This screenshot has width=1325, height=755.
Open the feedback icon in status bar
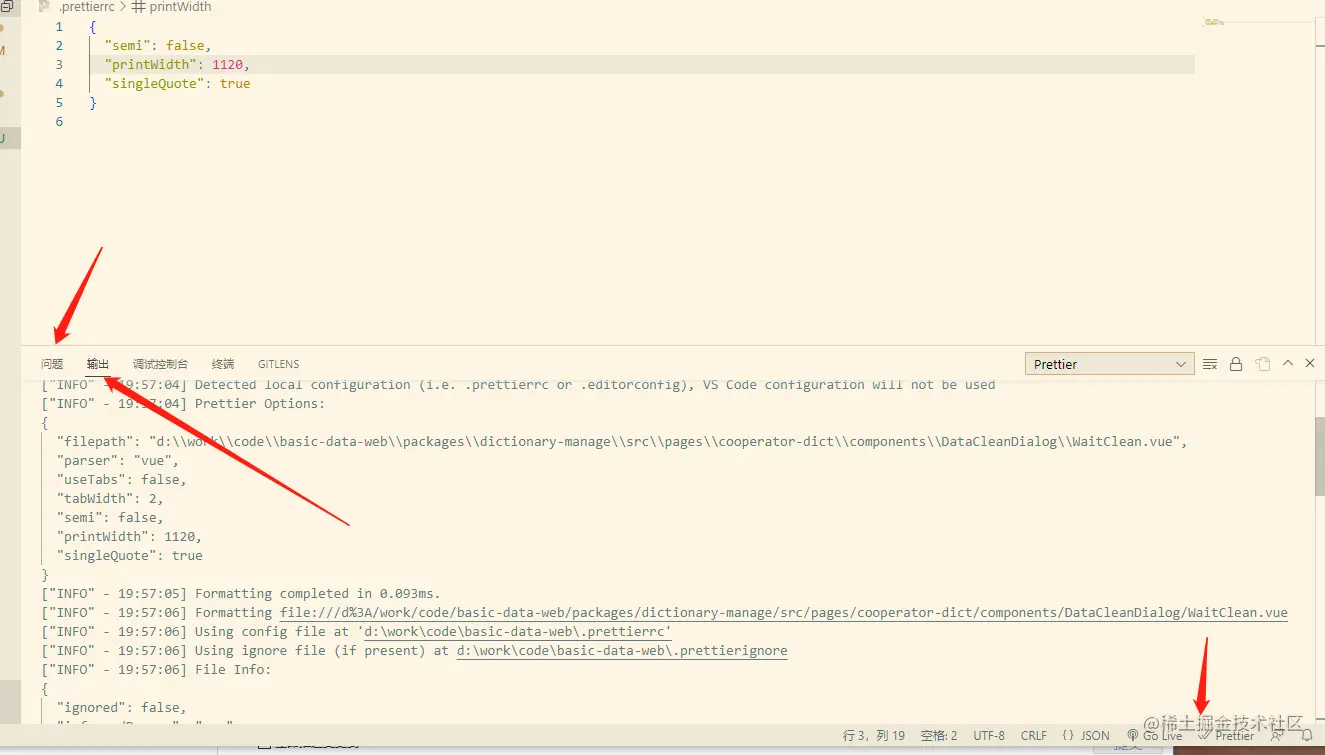[x=1277, y=736]
